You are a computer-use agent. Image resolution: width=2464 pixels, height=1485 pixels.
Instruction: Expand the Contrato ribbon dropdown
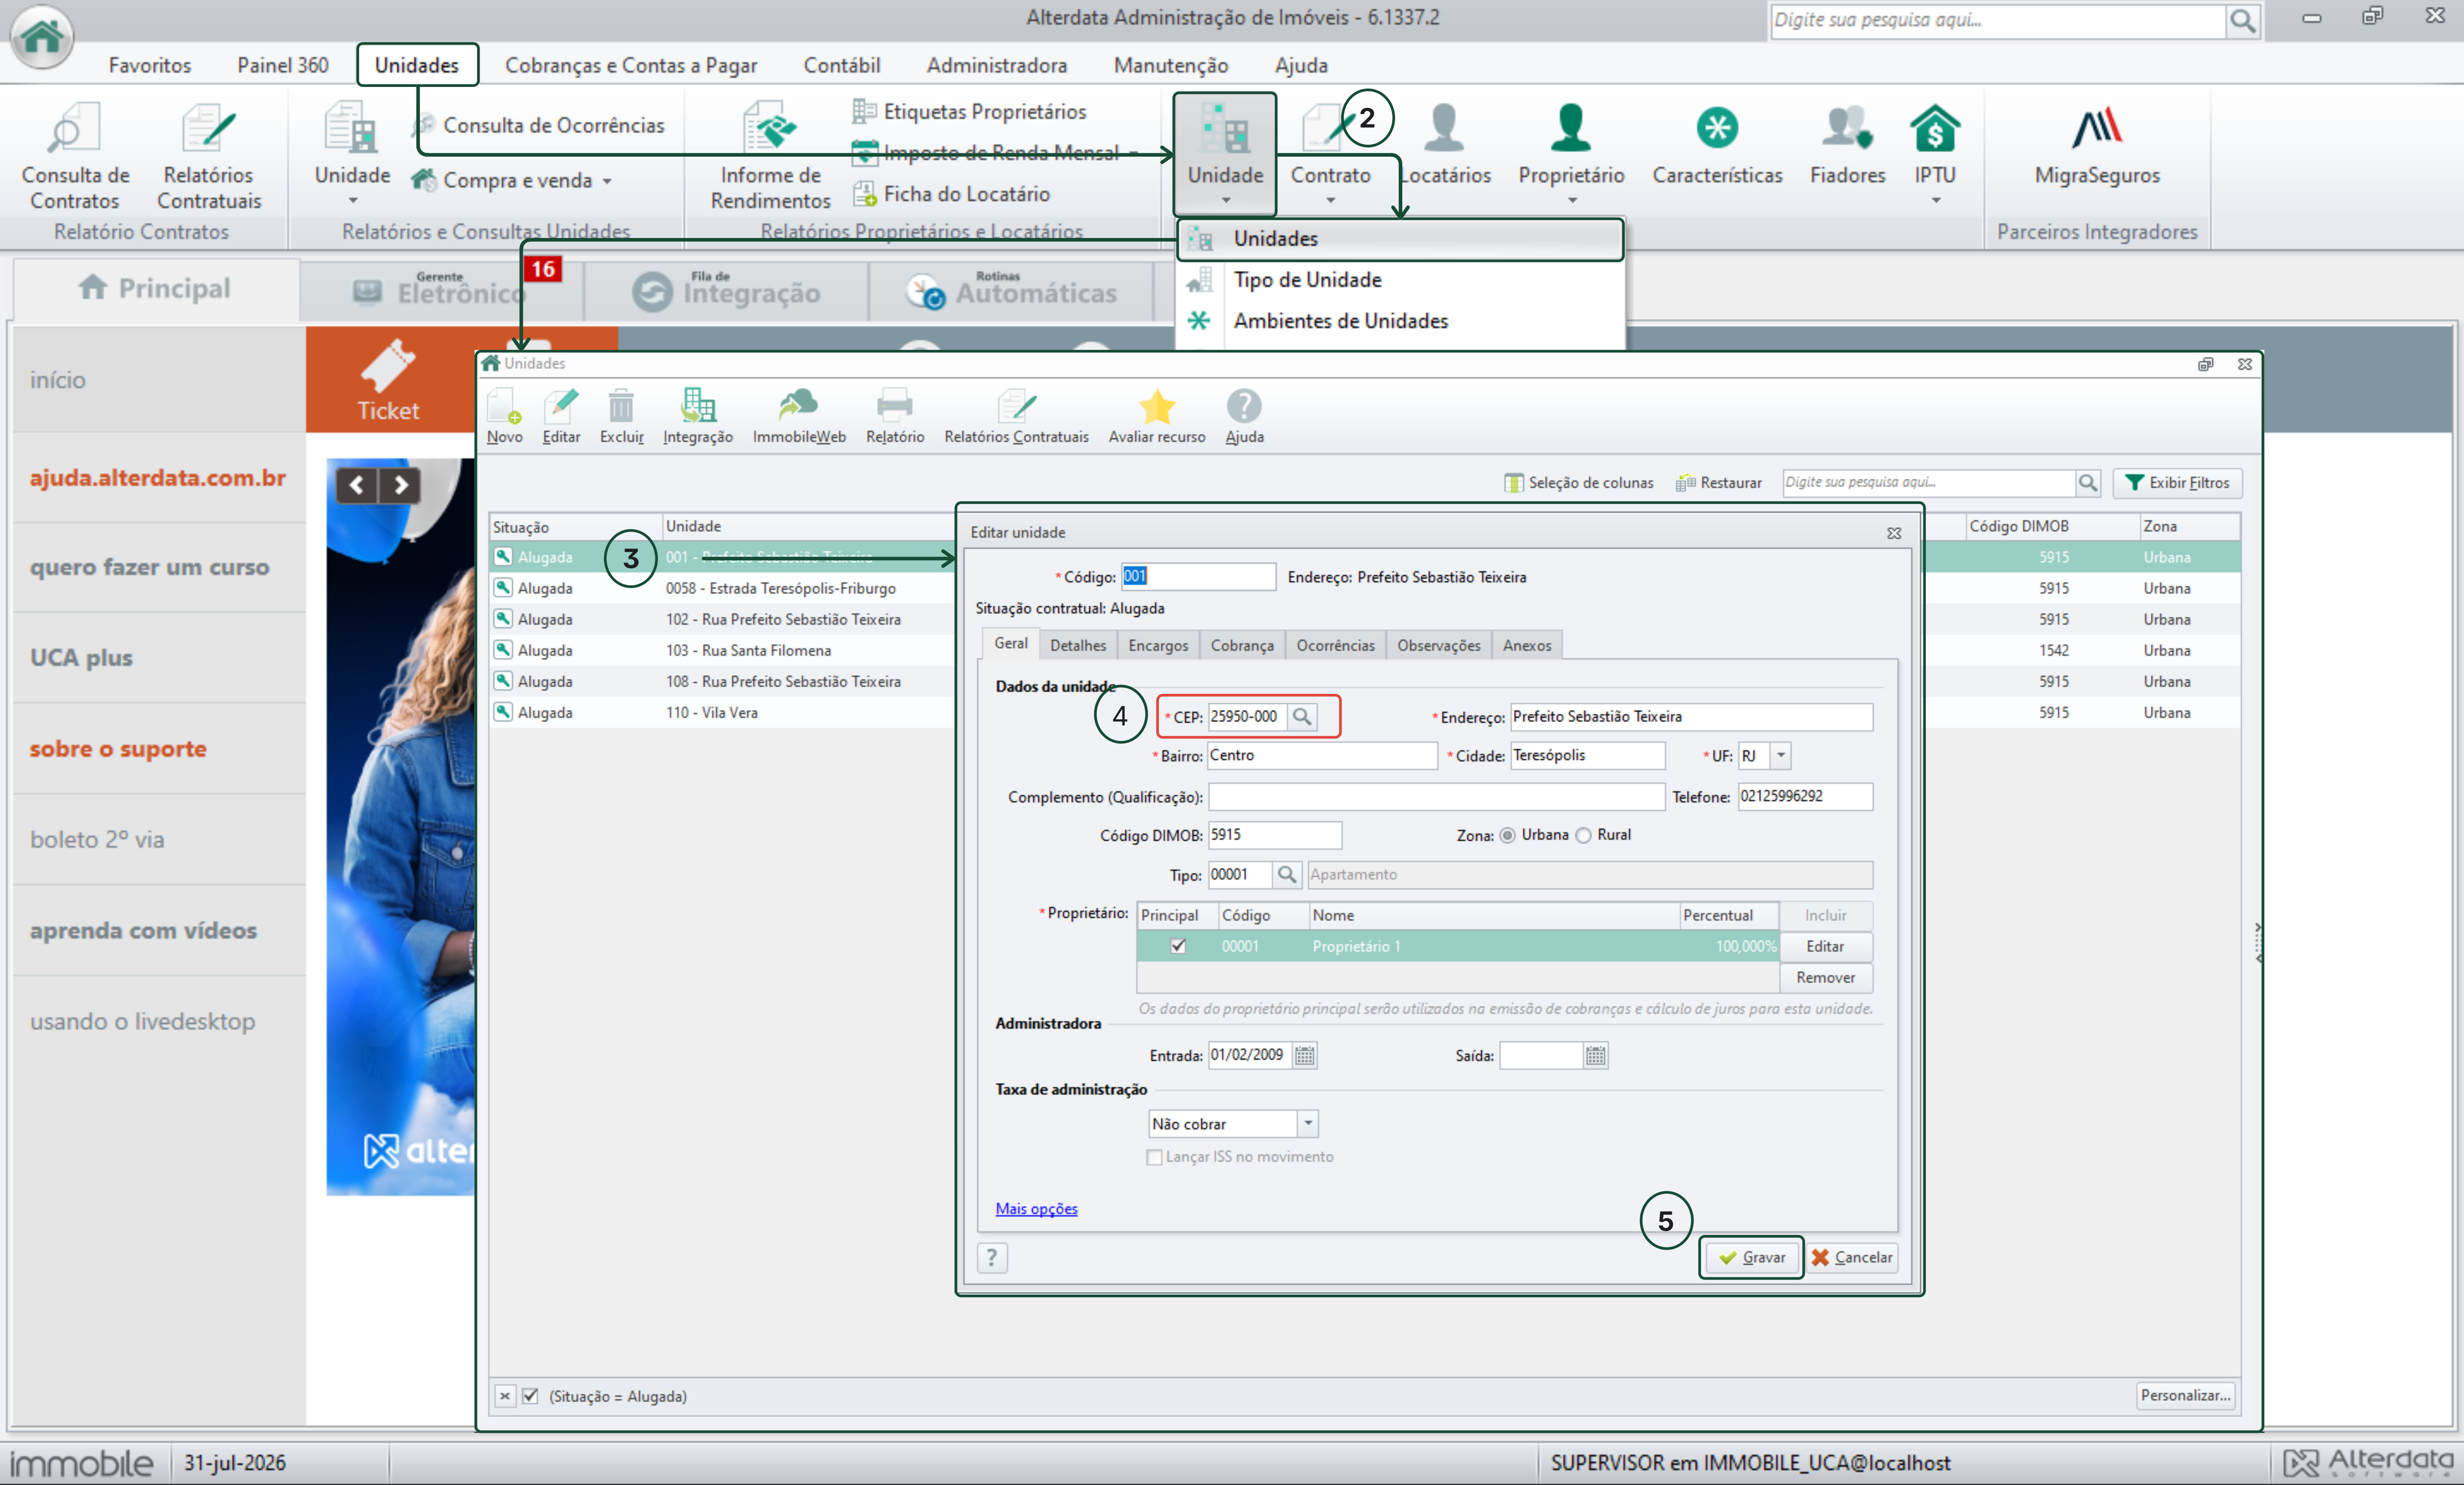(1330, 200)
